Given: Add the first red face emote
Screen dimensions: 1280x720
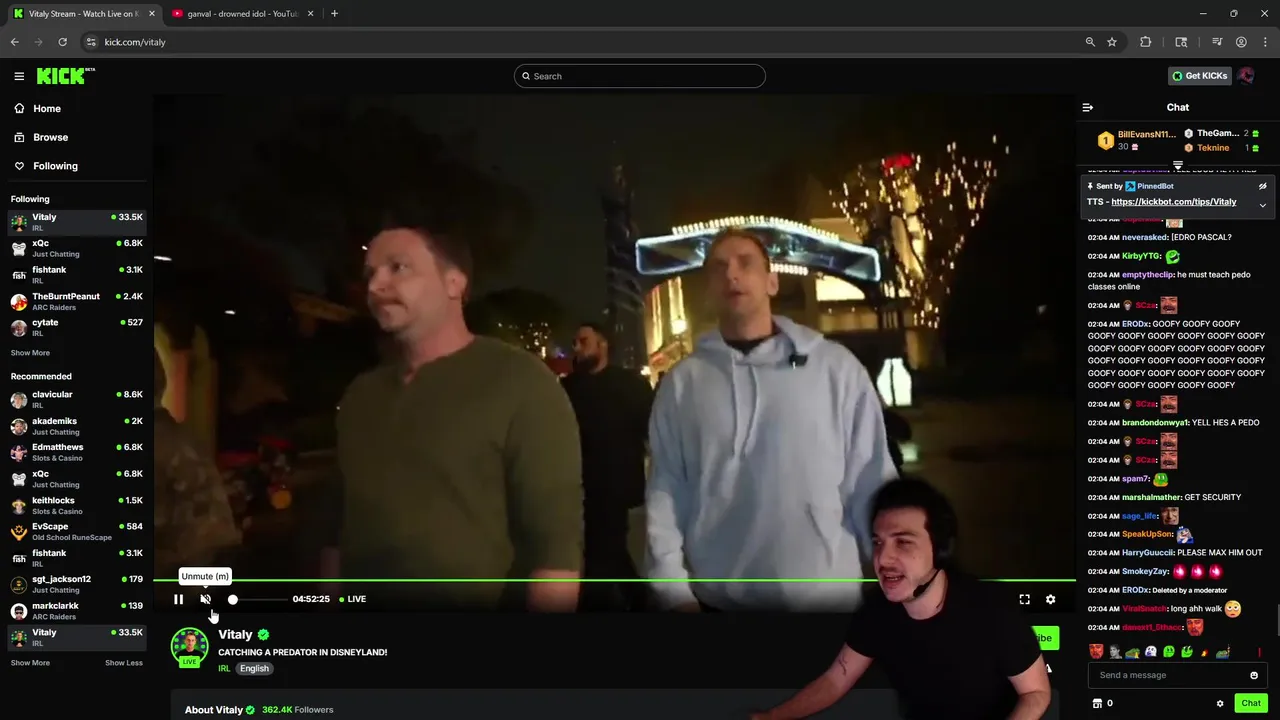Looking at the screenshot, I should pos(1096,652).
